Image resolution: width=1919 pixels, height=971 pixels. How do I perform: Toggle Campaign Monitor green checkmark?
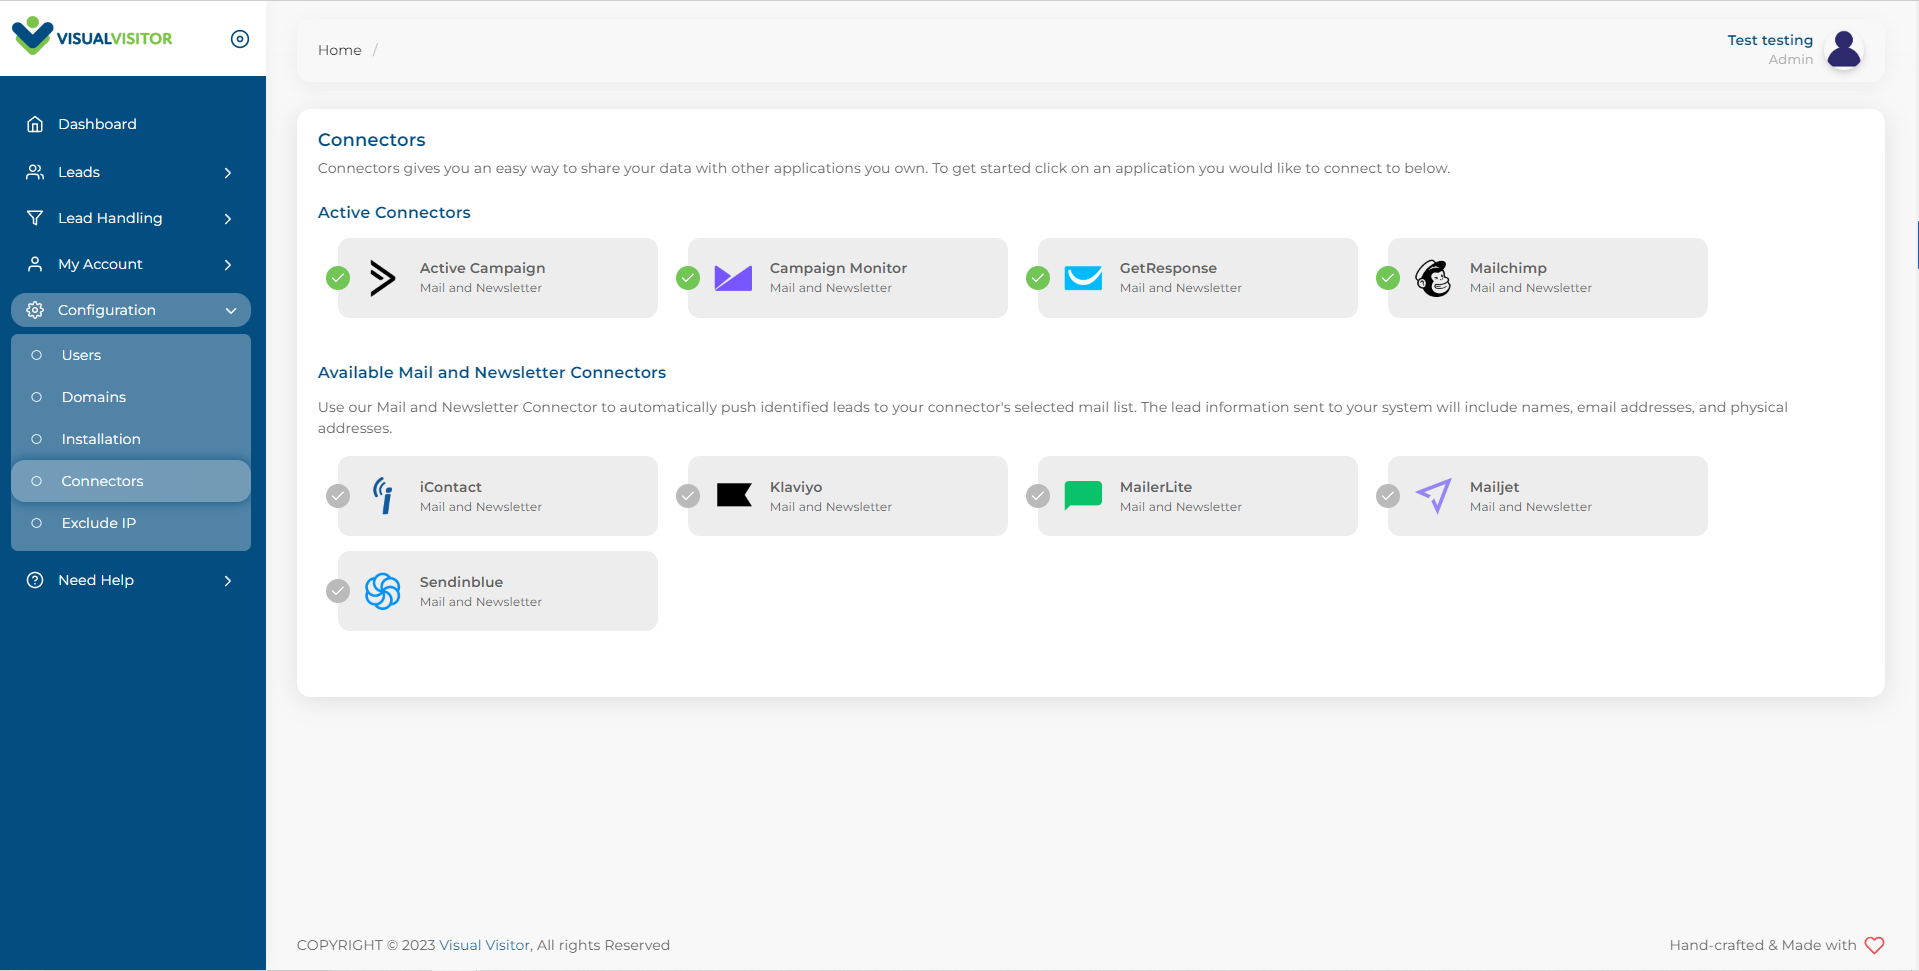(x=688, y=278)
